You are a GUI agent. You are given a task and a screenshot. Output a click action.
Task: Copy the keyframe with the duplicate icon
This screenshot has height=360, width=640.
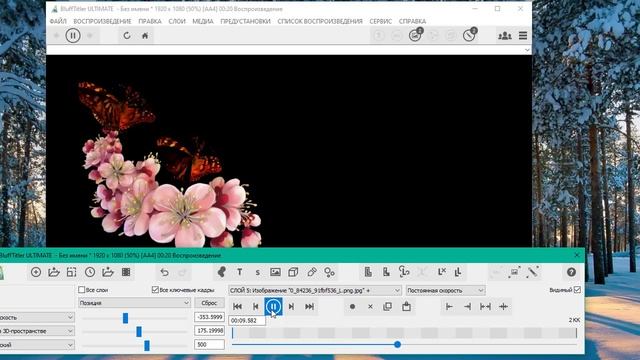388,307
